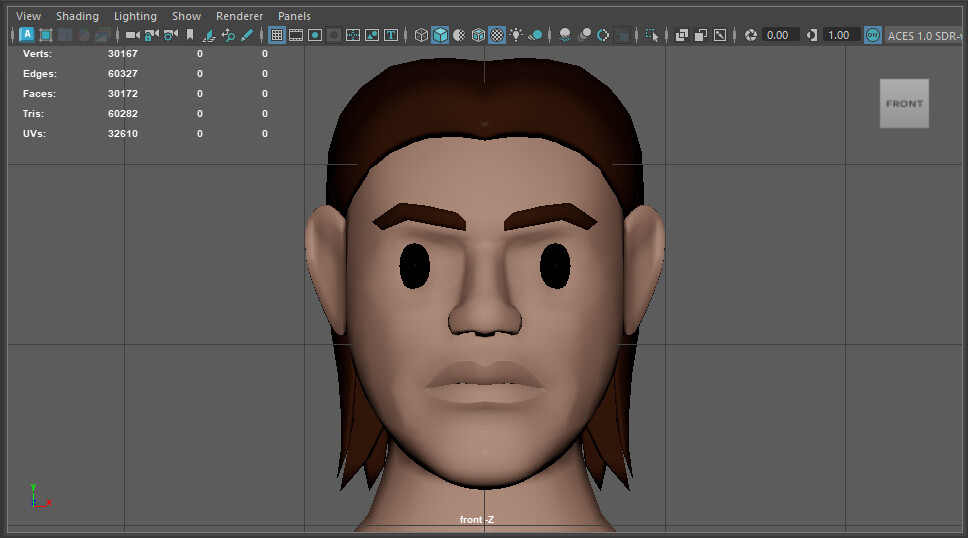Select Smooth Shade All display

(x=440, y=35)
